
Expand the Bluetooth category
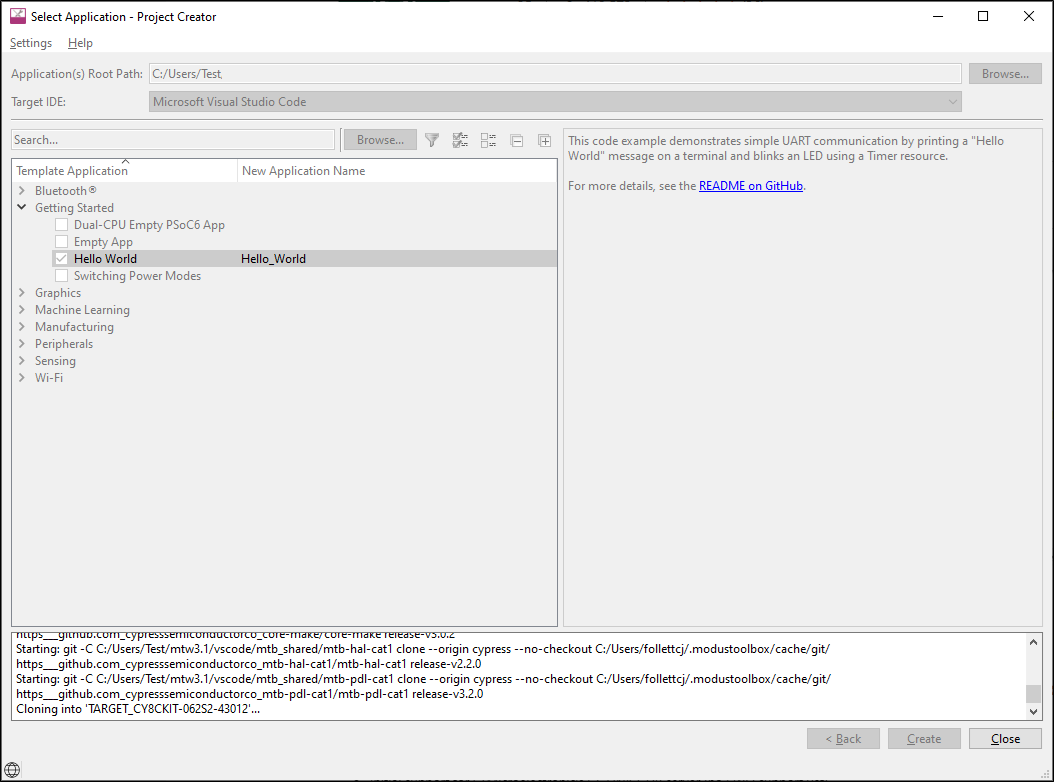tap(22, 191)
